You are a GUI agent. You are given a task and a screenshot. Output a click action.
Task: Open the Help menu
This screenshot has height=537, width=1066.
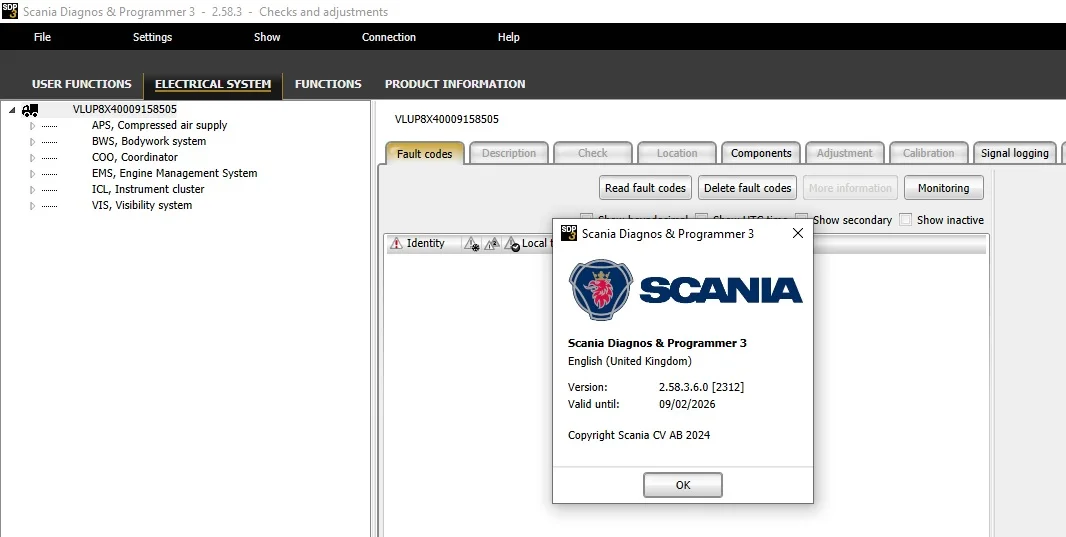click(x=509, y=37)
